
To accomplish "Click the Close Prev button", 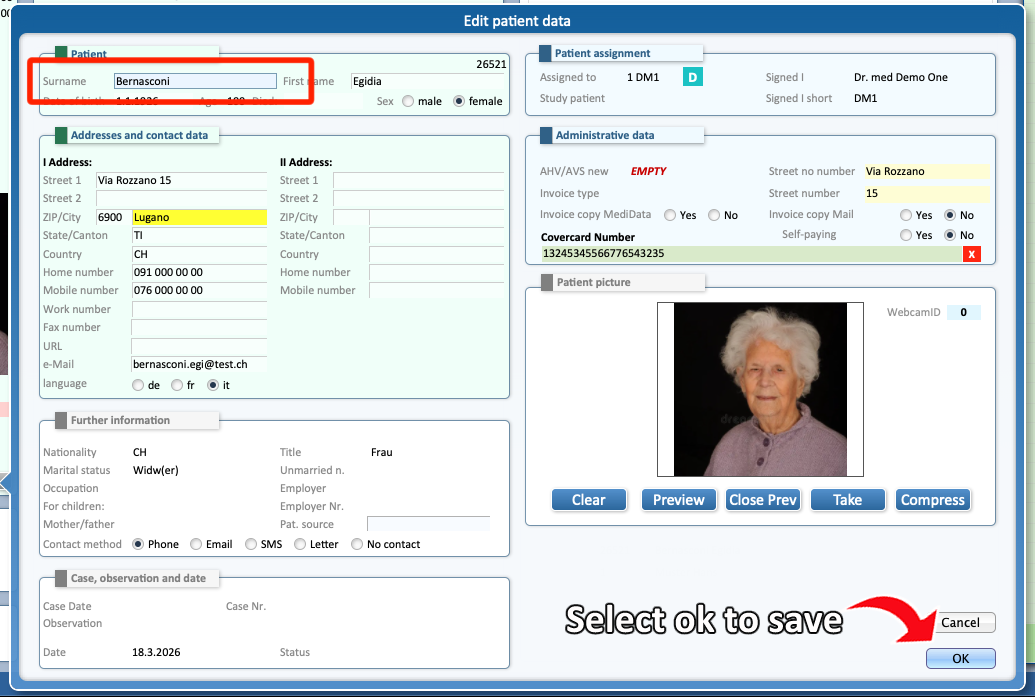I will point(763,500).
